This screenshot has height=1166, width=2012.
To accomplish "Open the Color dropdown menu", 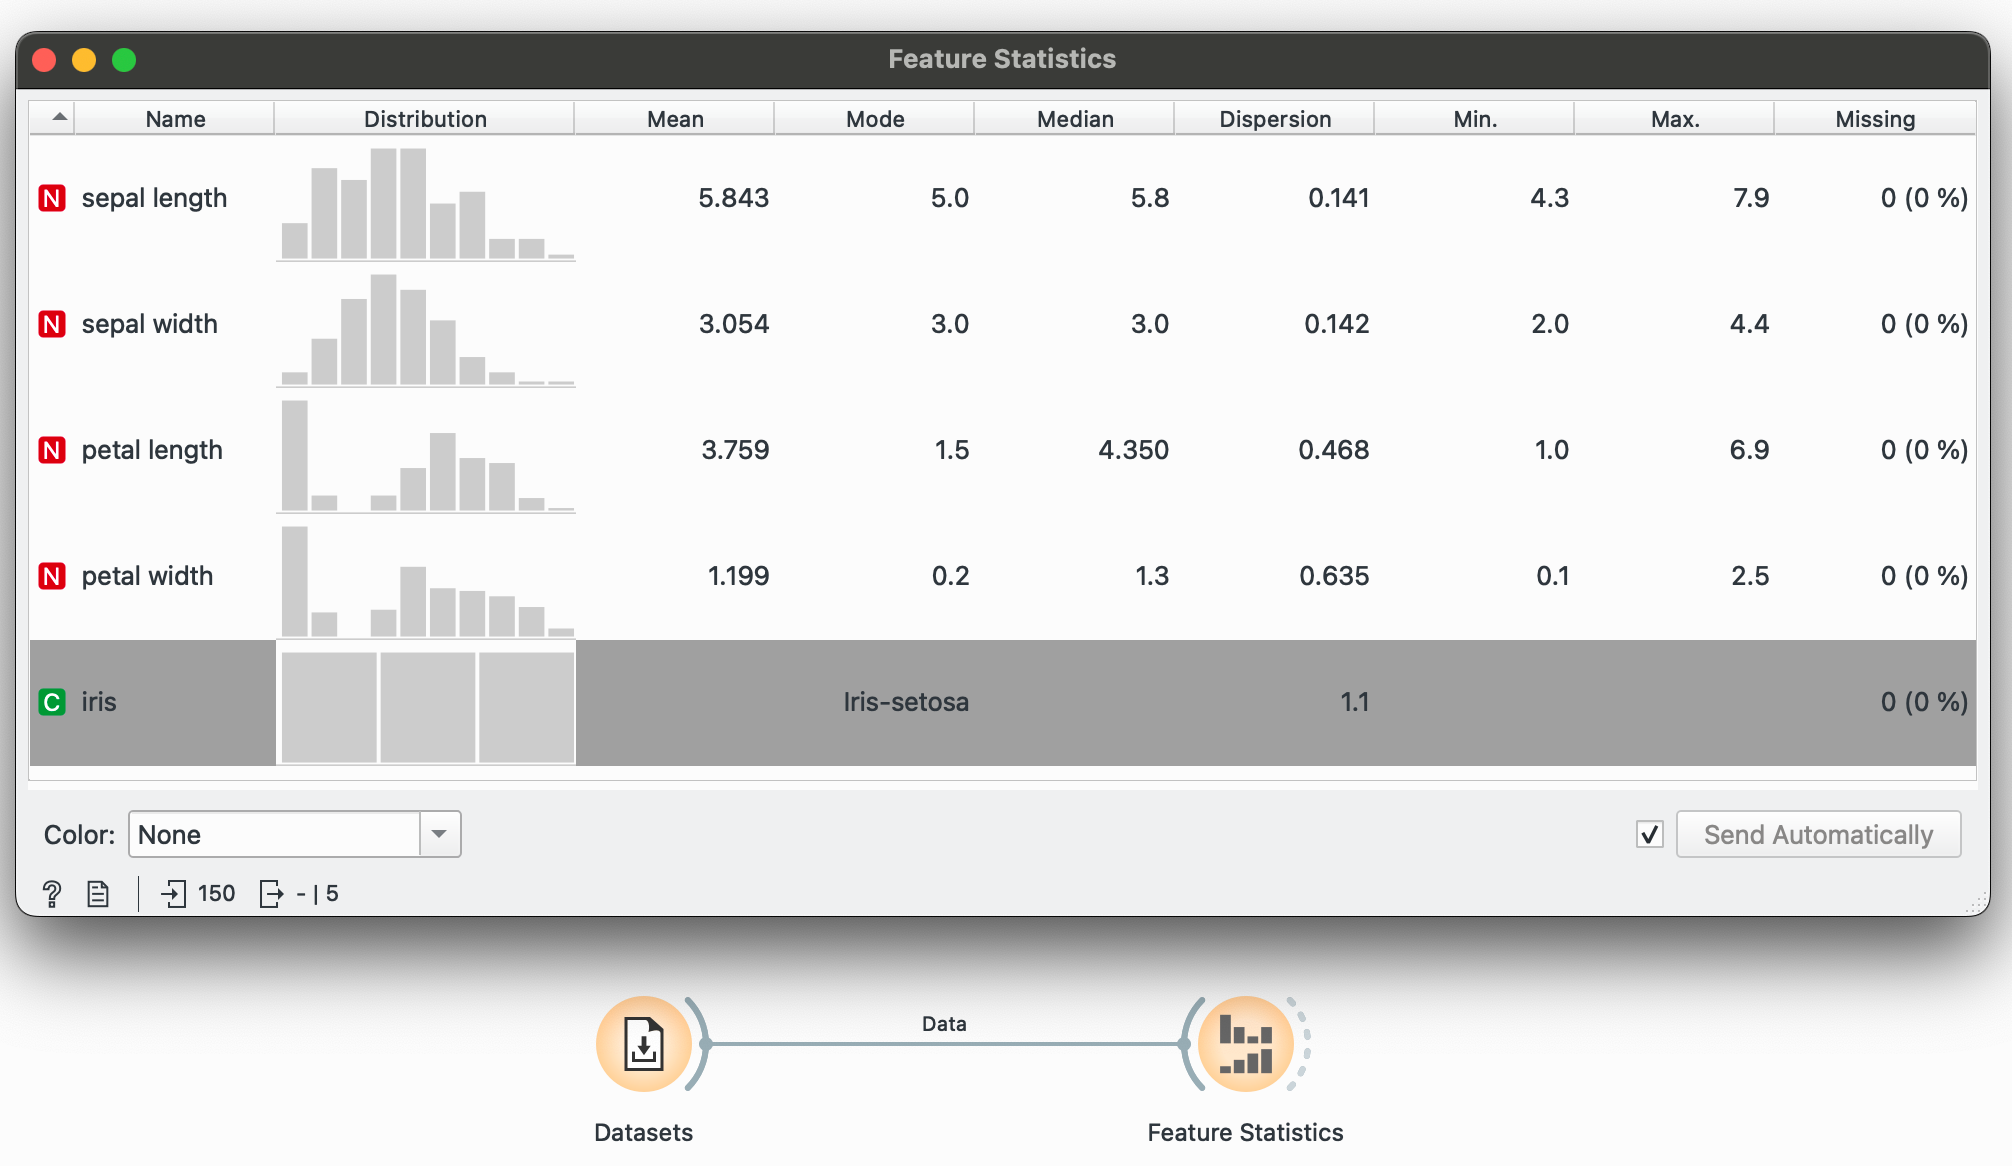I will [x=294, y=834].
